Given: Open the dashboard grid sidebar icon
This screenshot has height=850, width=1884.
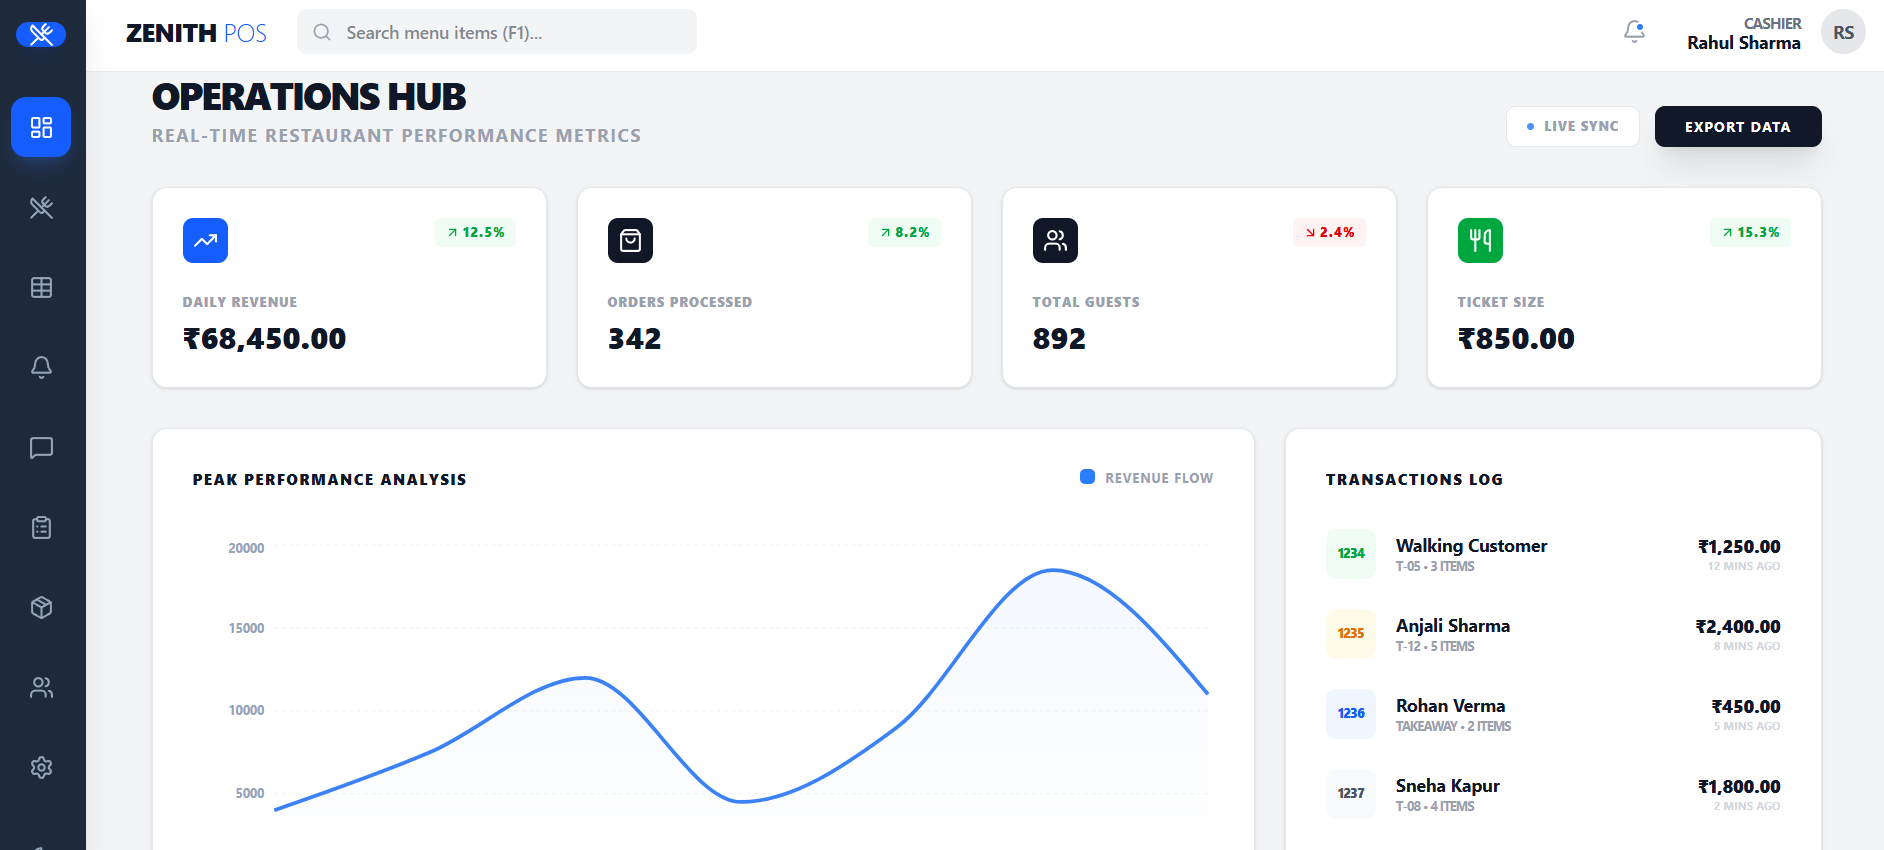Looking at the screenshot, I should pos(41,127).
